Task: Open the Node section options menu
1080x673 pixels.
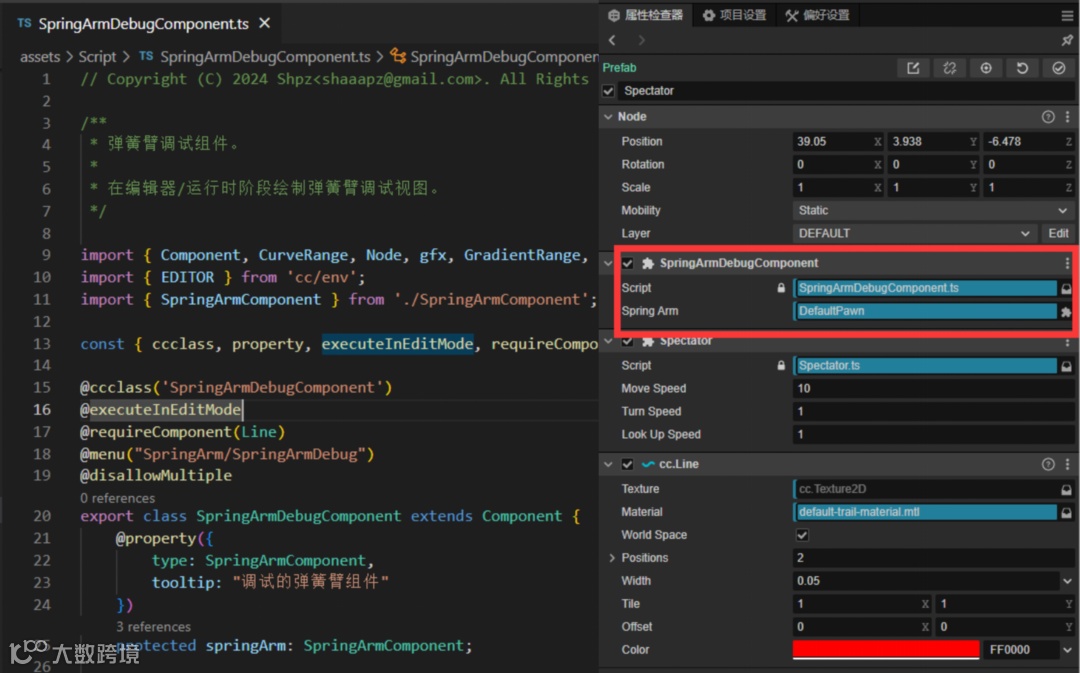Action: pos(1068,116)
